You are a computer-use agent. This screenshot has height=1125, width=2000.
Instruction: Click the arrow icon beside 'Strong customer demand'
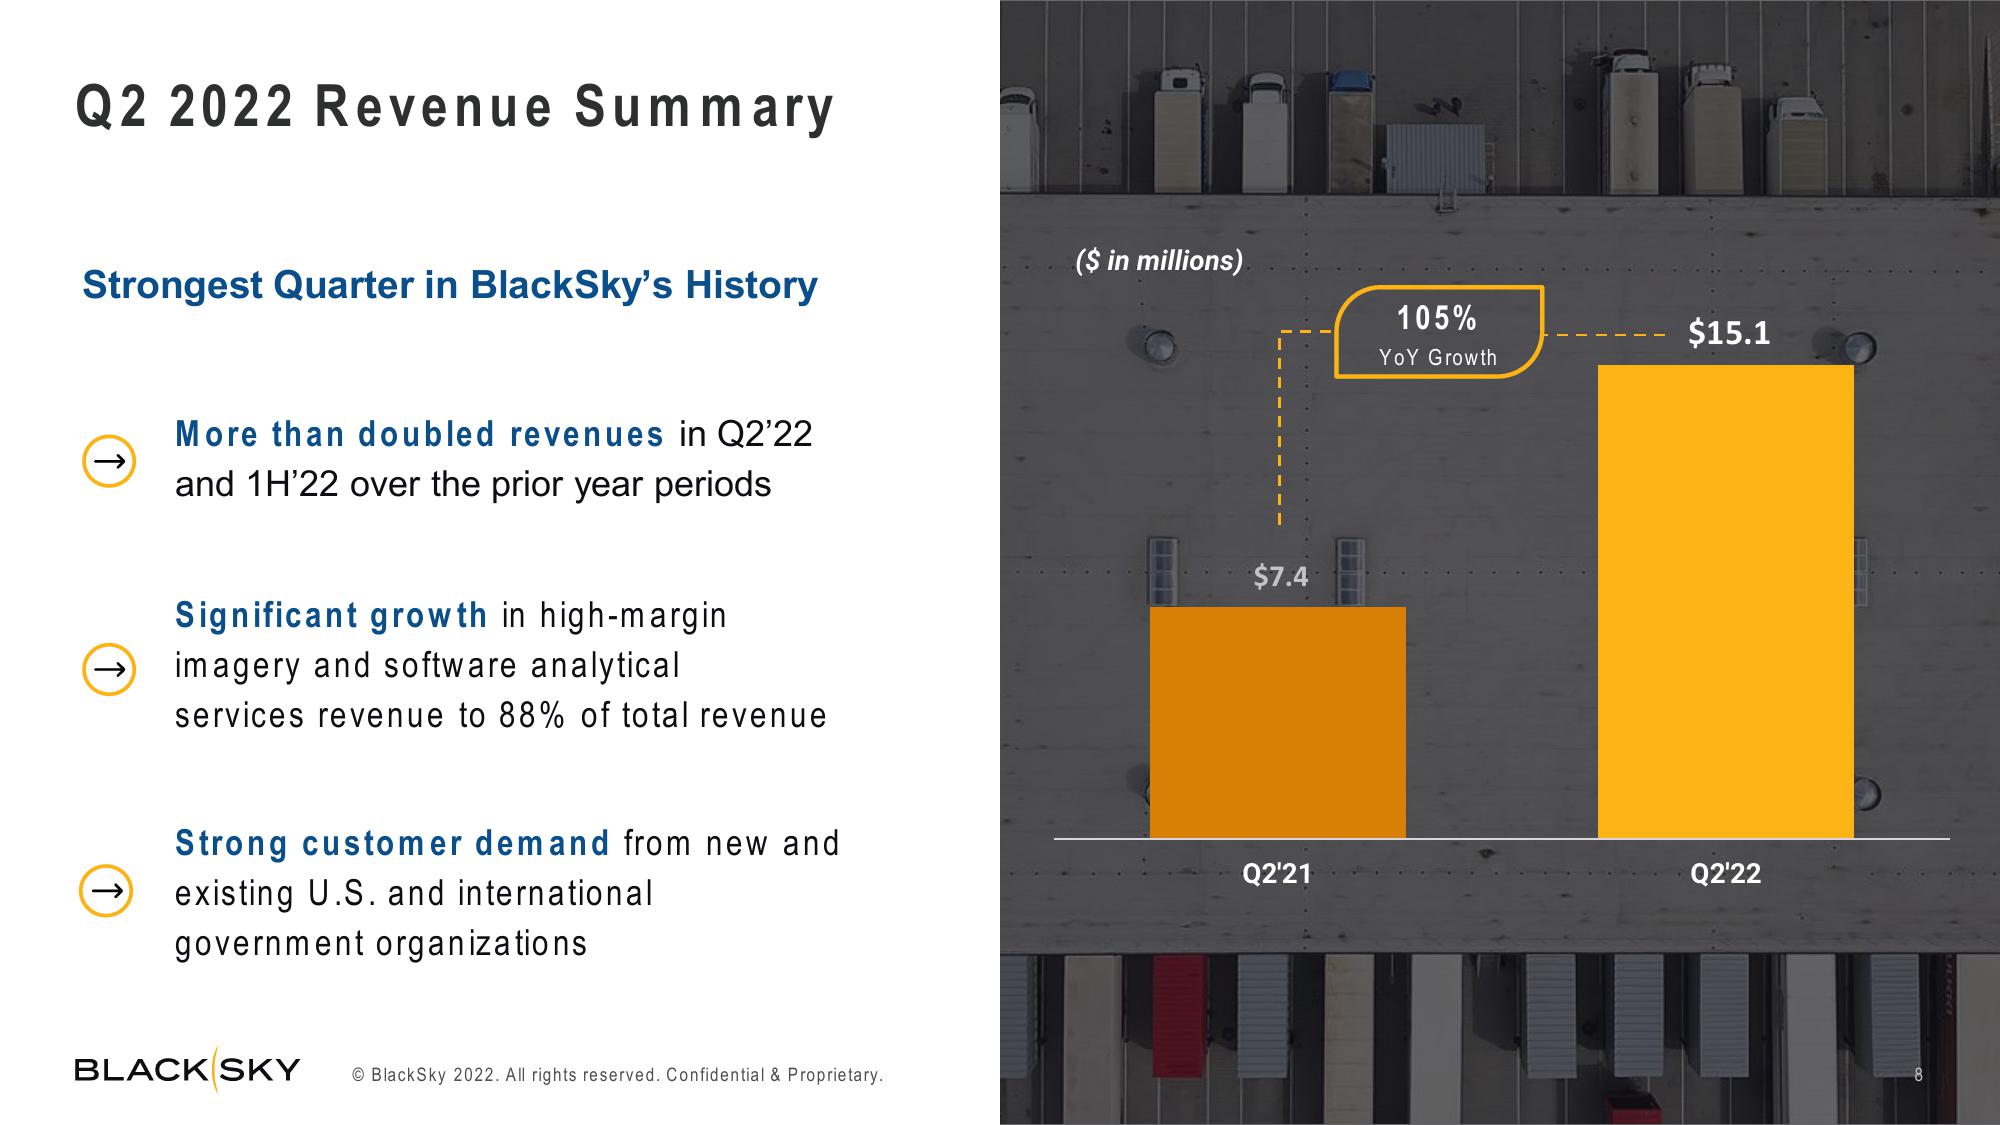106,890
